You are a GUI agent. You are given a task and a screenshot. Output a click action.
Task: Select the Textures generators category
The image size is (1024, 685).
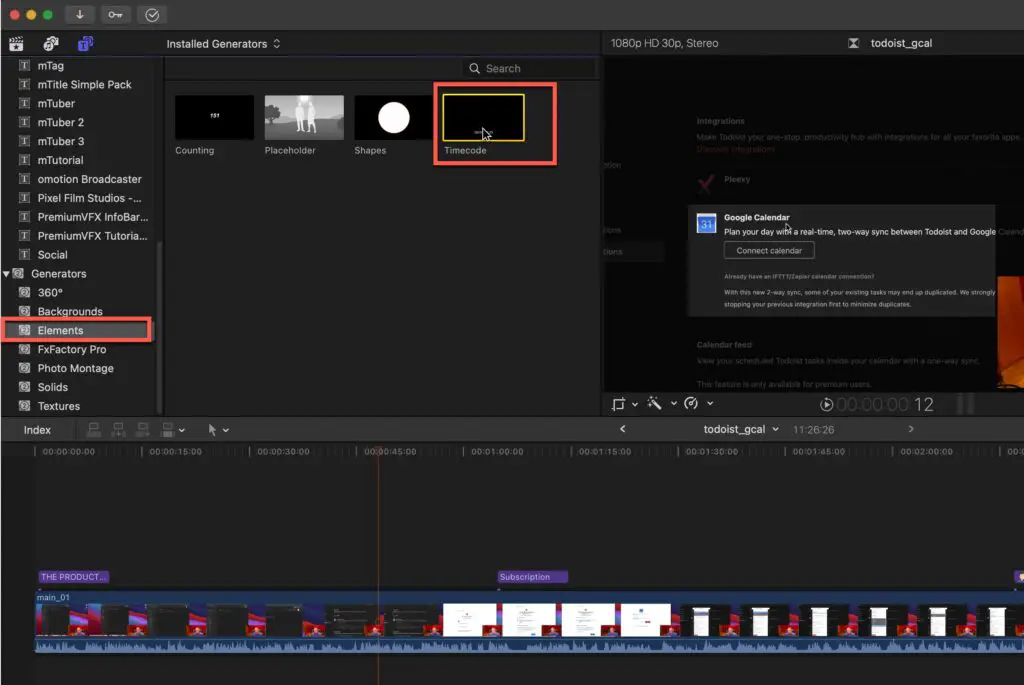tap(59, 406)
